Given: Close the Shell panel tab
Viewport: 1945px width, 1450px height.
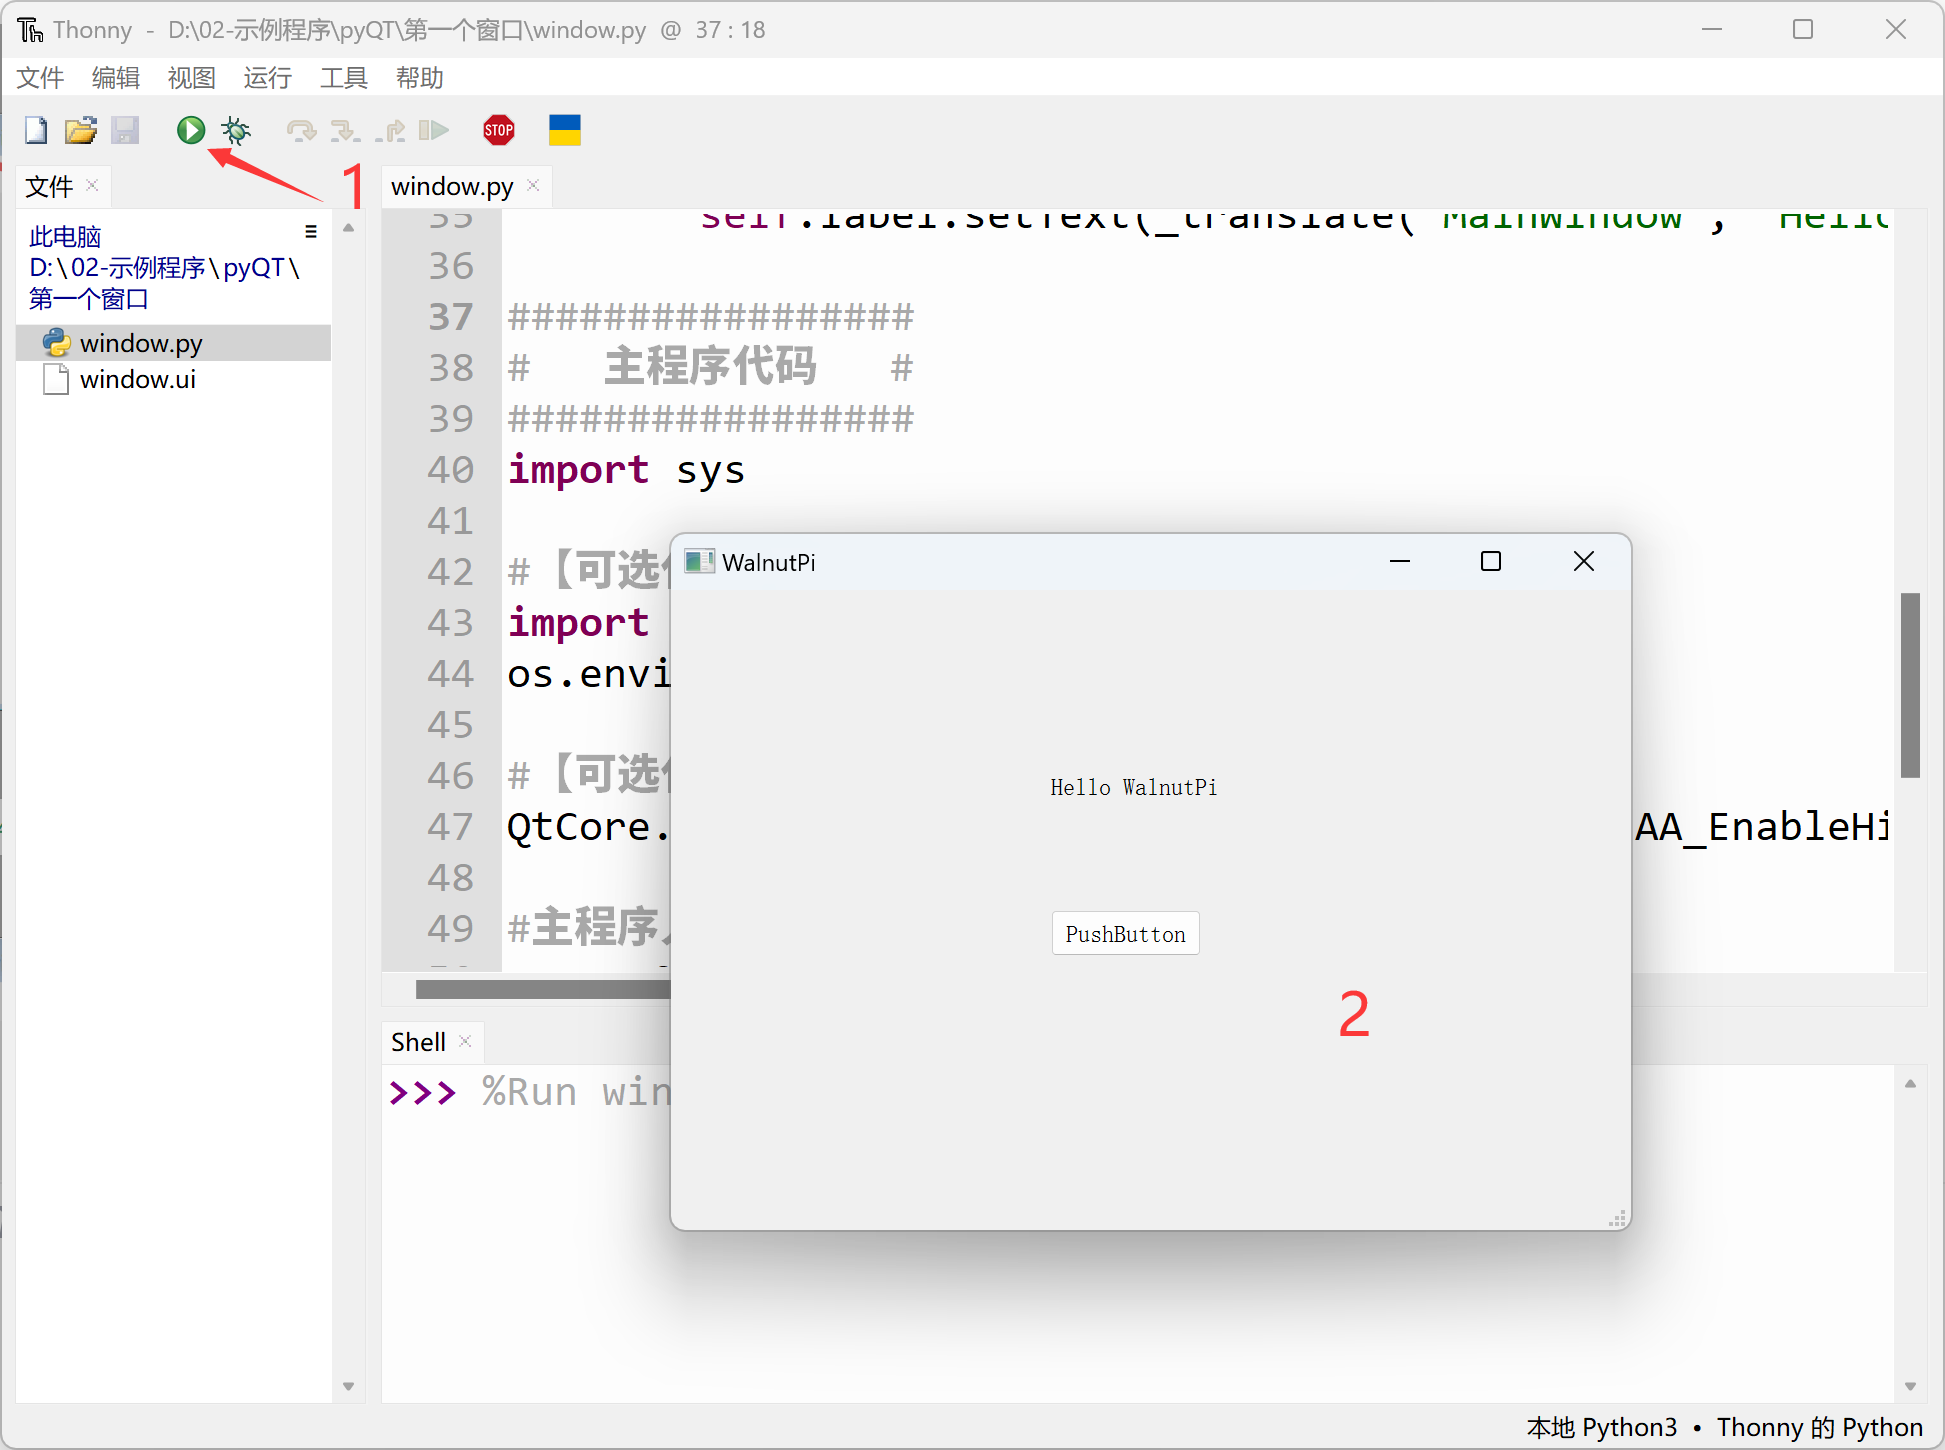Looking at the screenshot, I should click(465, 1042).
